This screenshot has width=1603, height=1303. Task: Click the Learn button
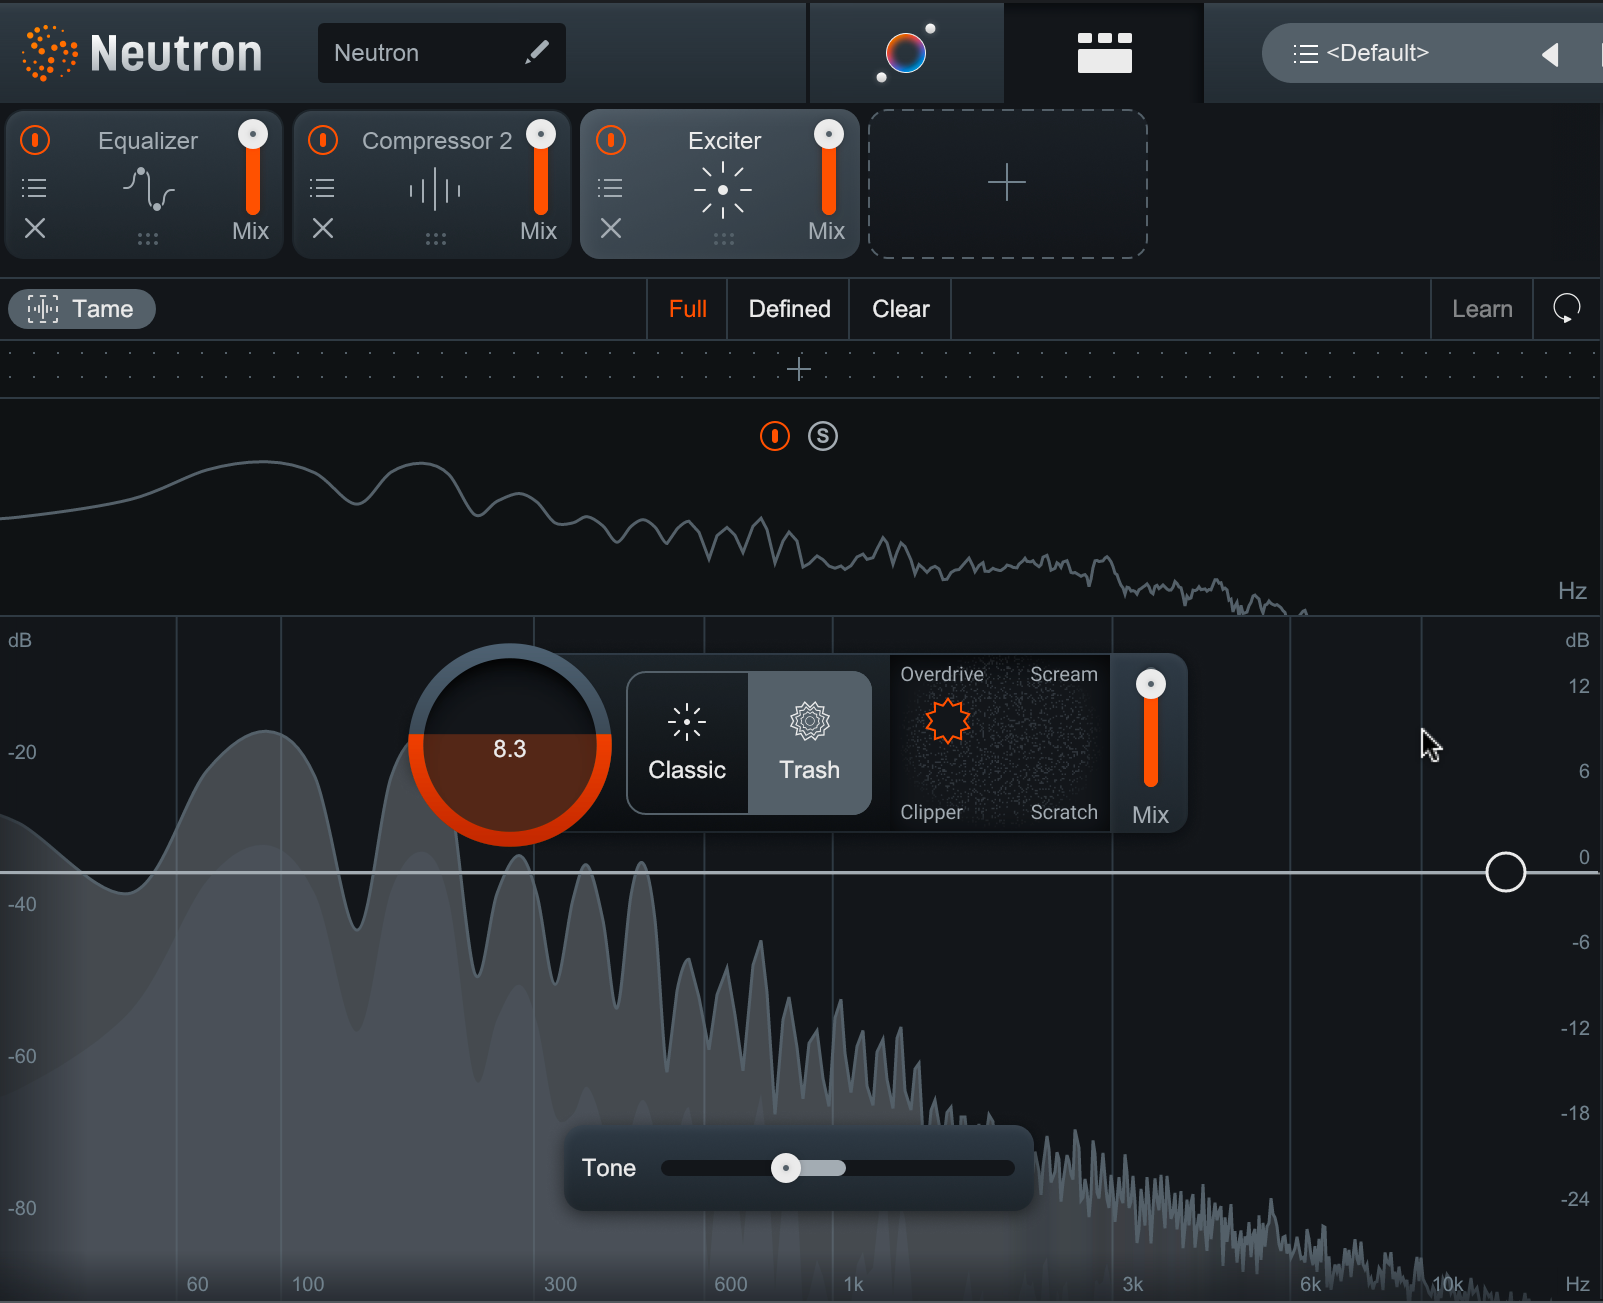coord(1482,309)
